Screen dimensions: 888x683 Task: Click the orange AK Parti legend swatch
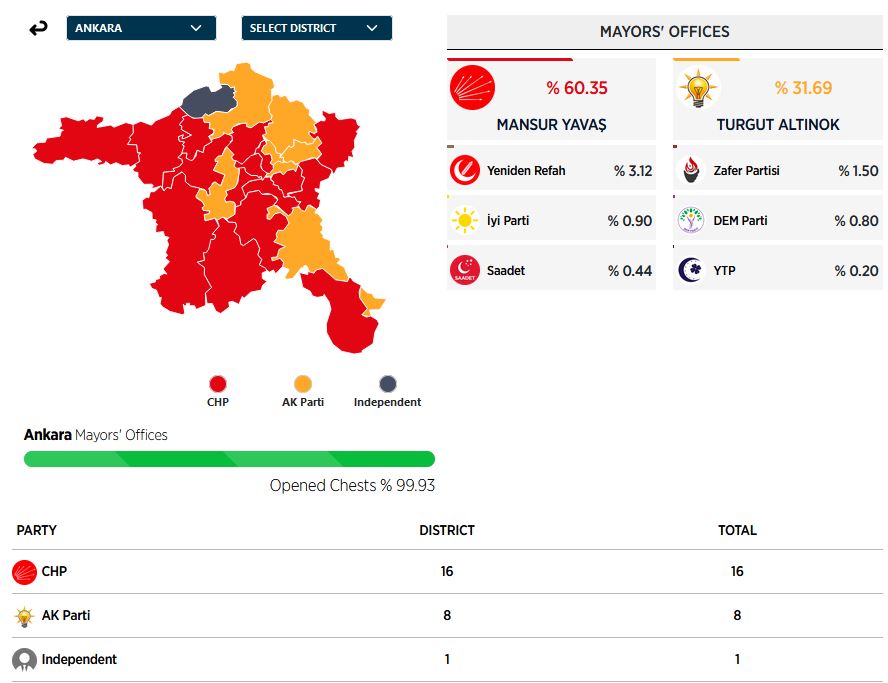pos(302,384)
